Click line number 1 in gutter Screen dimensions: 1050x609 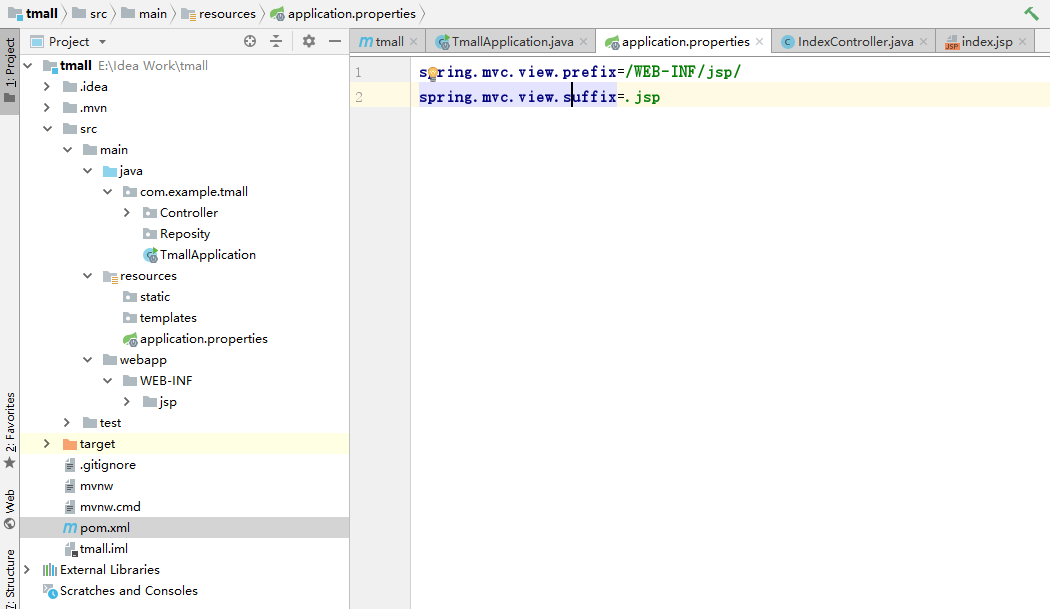click(x=358, y=72)
